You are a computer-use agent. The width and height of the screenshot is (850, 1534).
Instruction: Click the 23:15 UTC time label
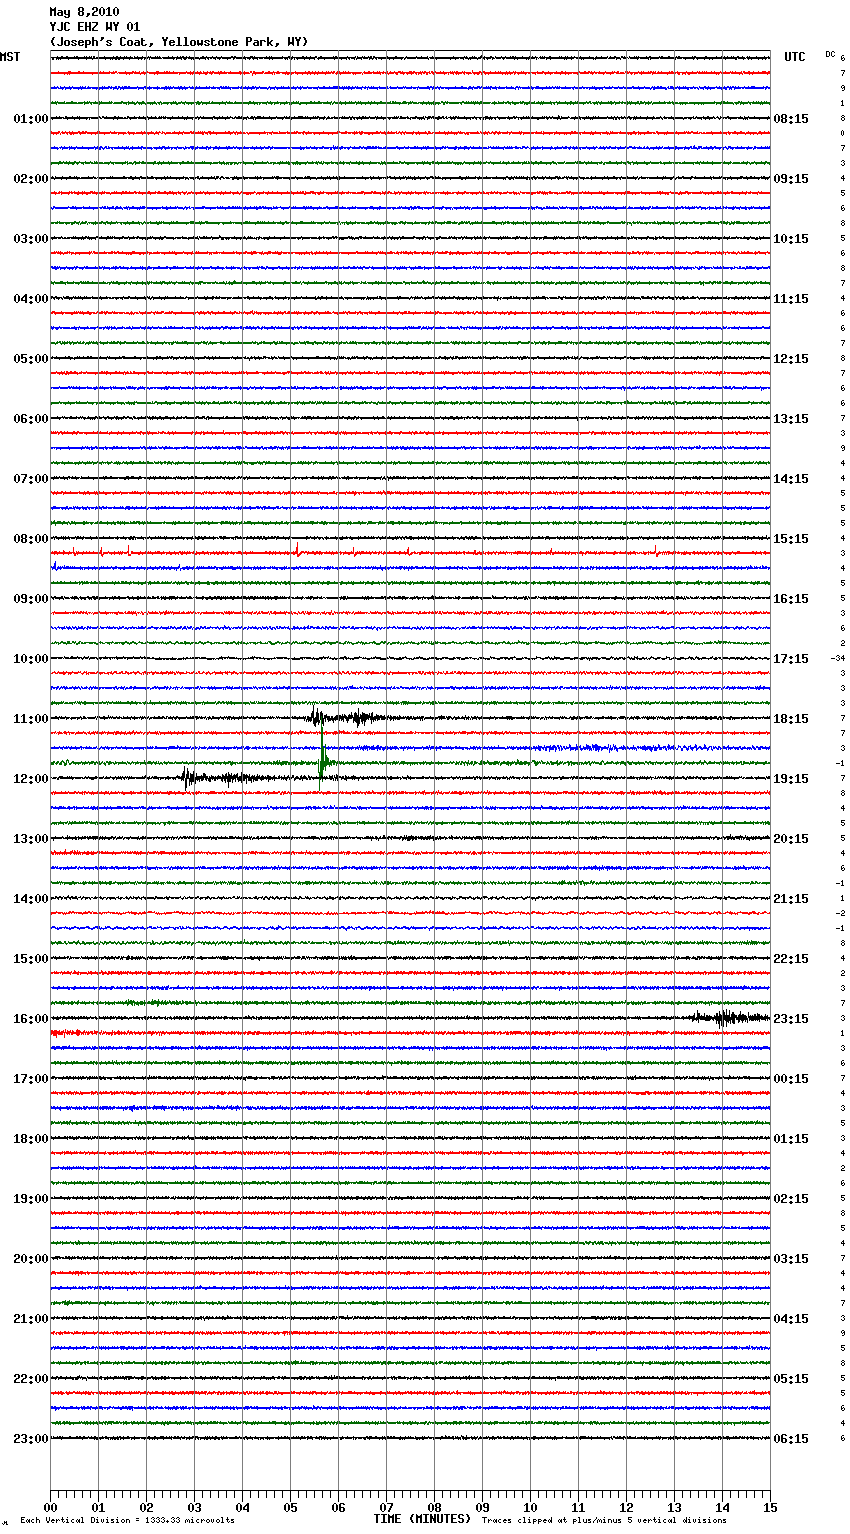coord(791,1019)
